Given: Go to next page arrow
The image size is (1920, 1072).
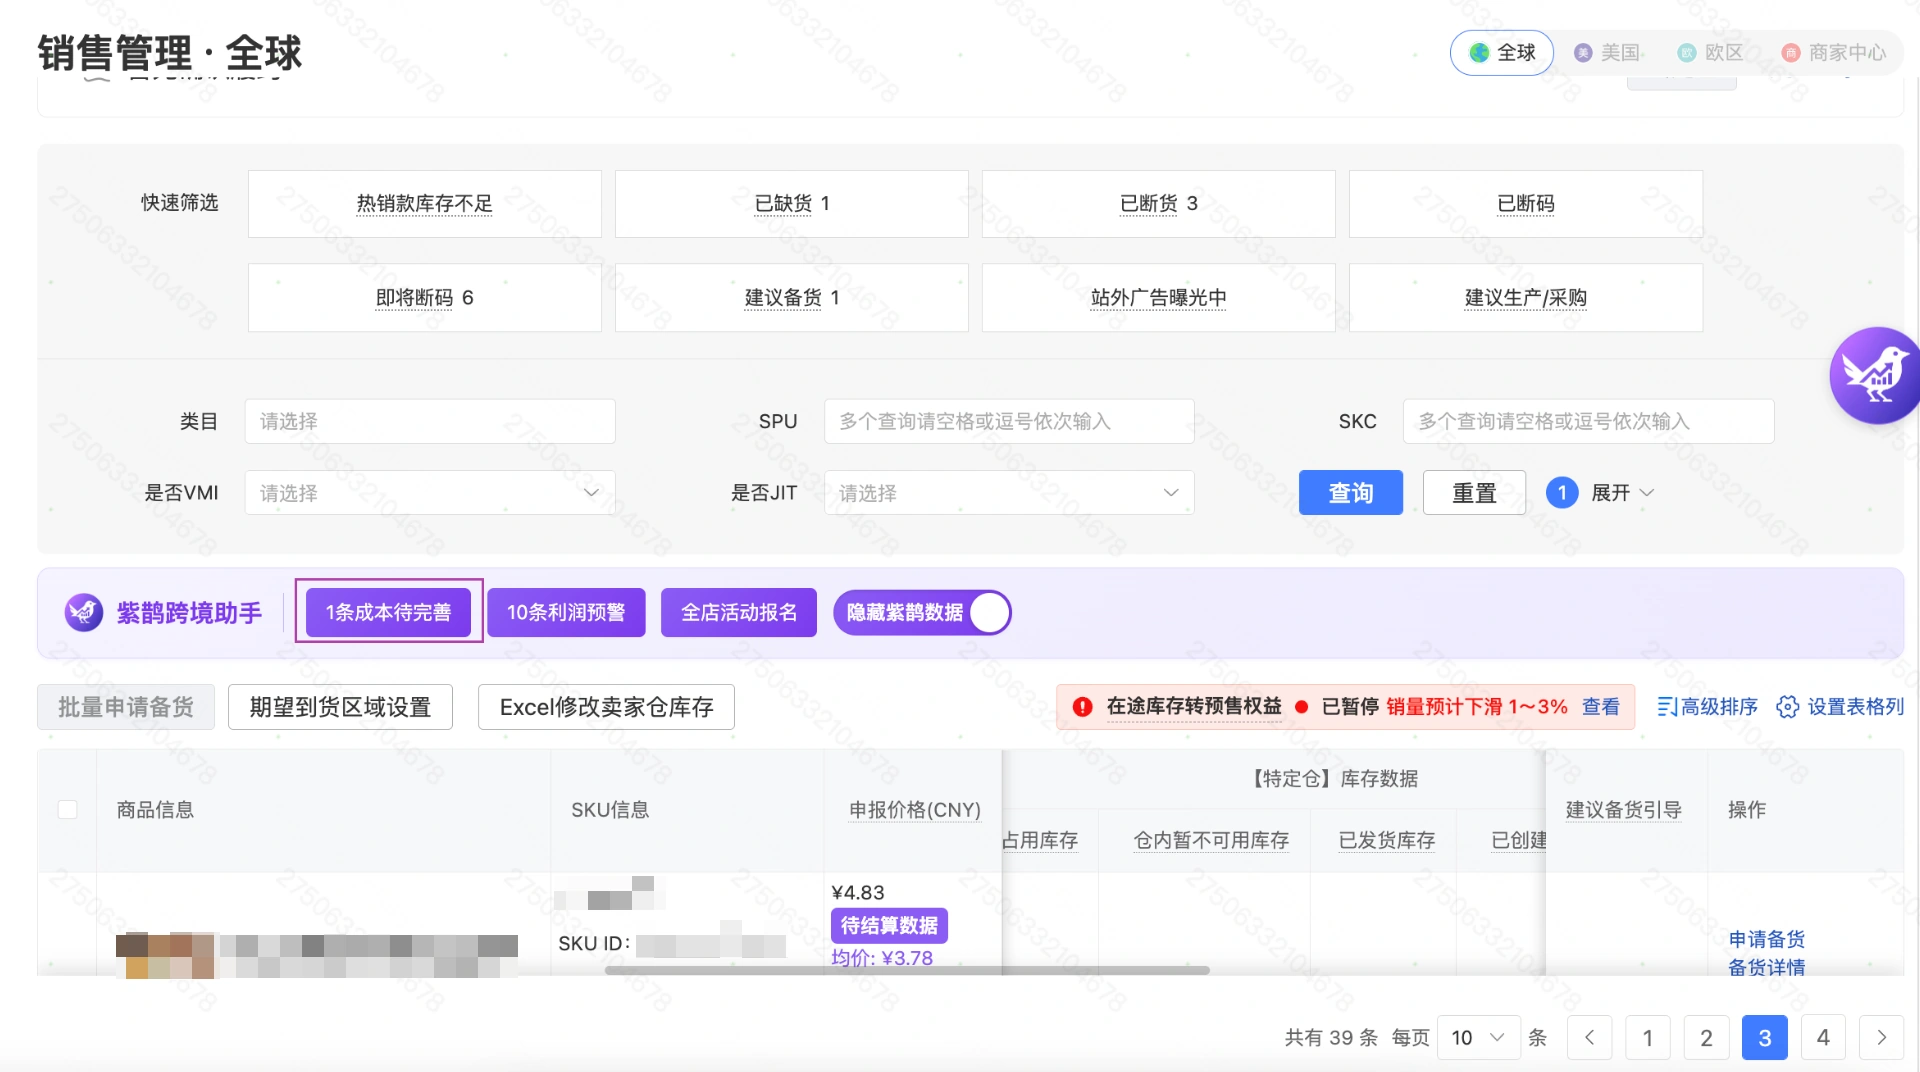Looking at the screenshot, I should point(1881,1038).
